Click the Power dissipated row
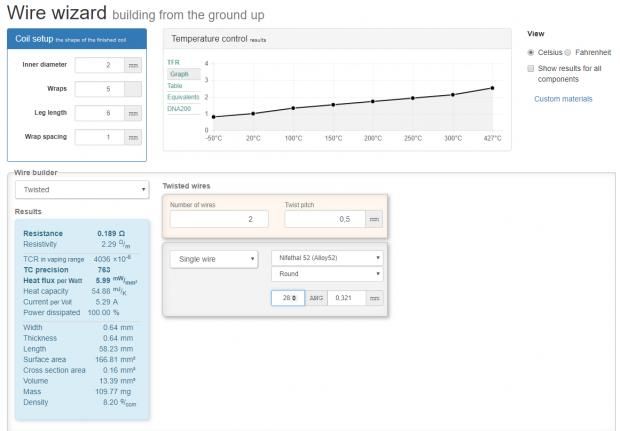This screenshot has width=620, height=431. (x=71, y=312)
